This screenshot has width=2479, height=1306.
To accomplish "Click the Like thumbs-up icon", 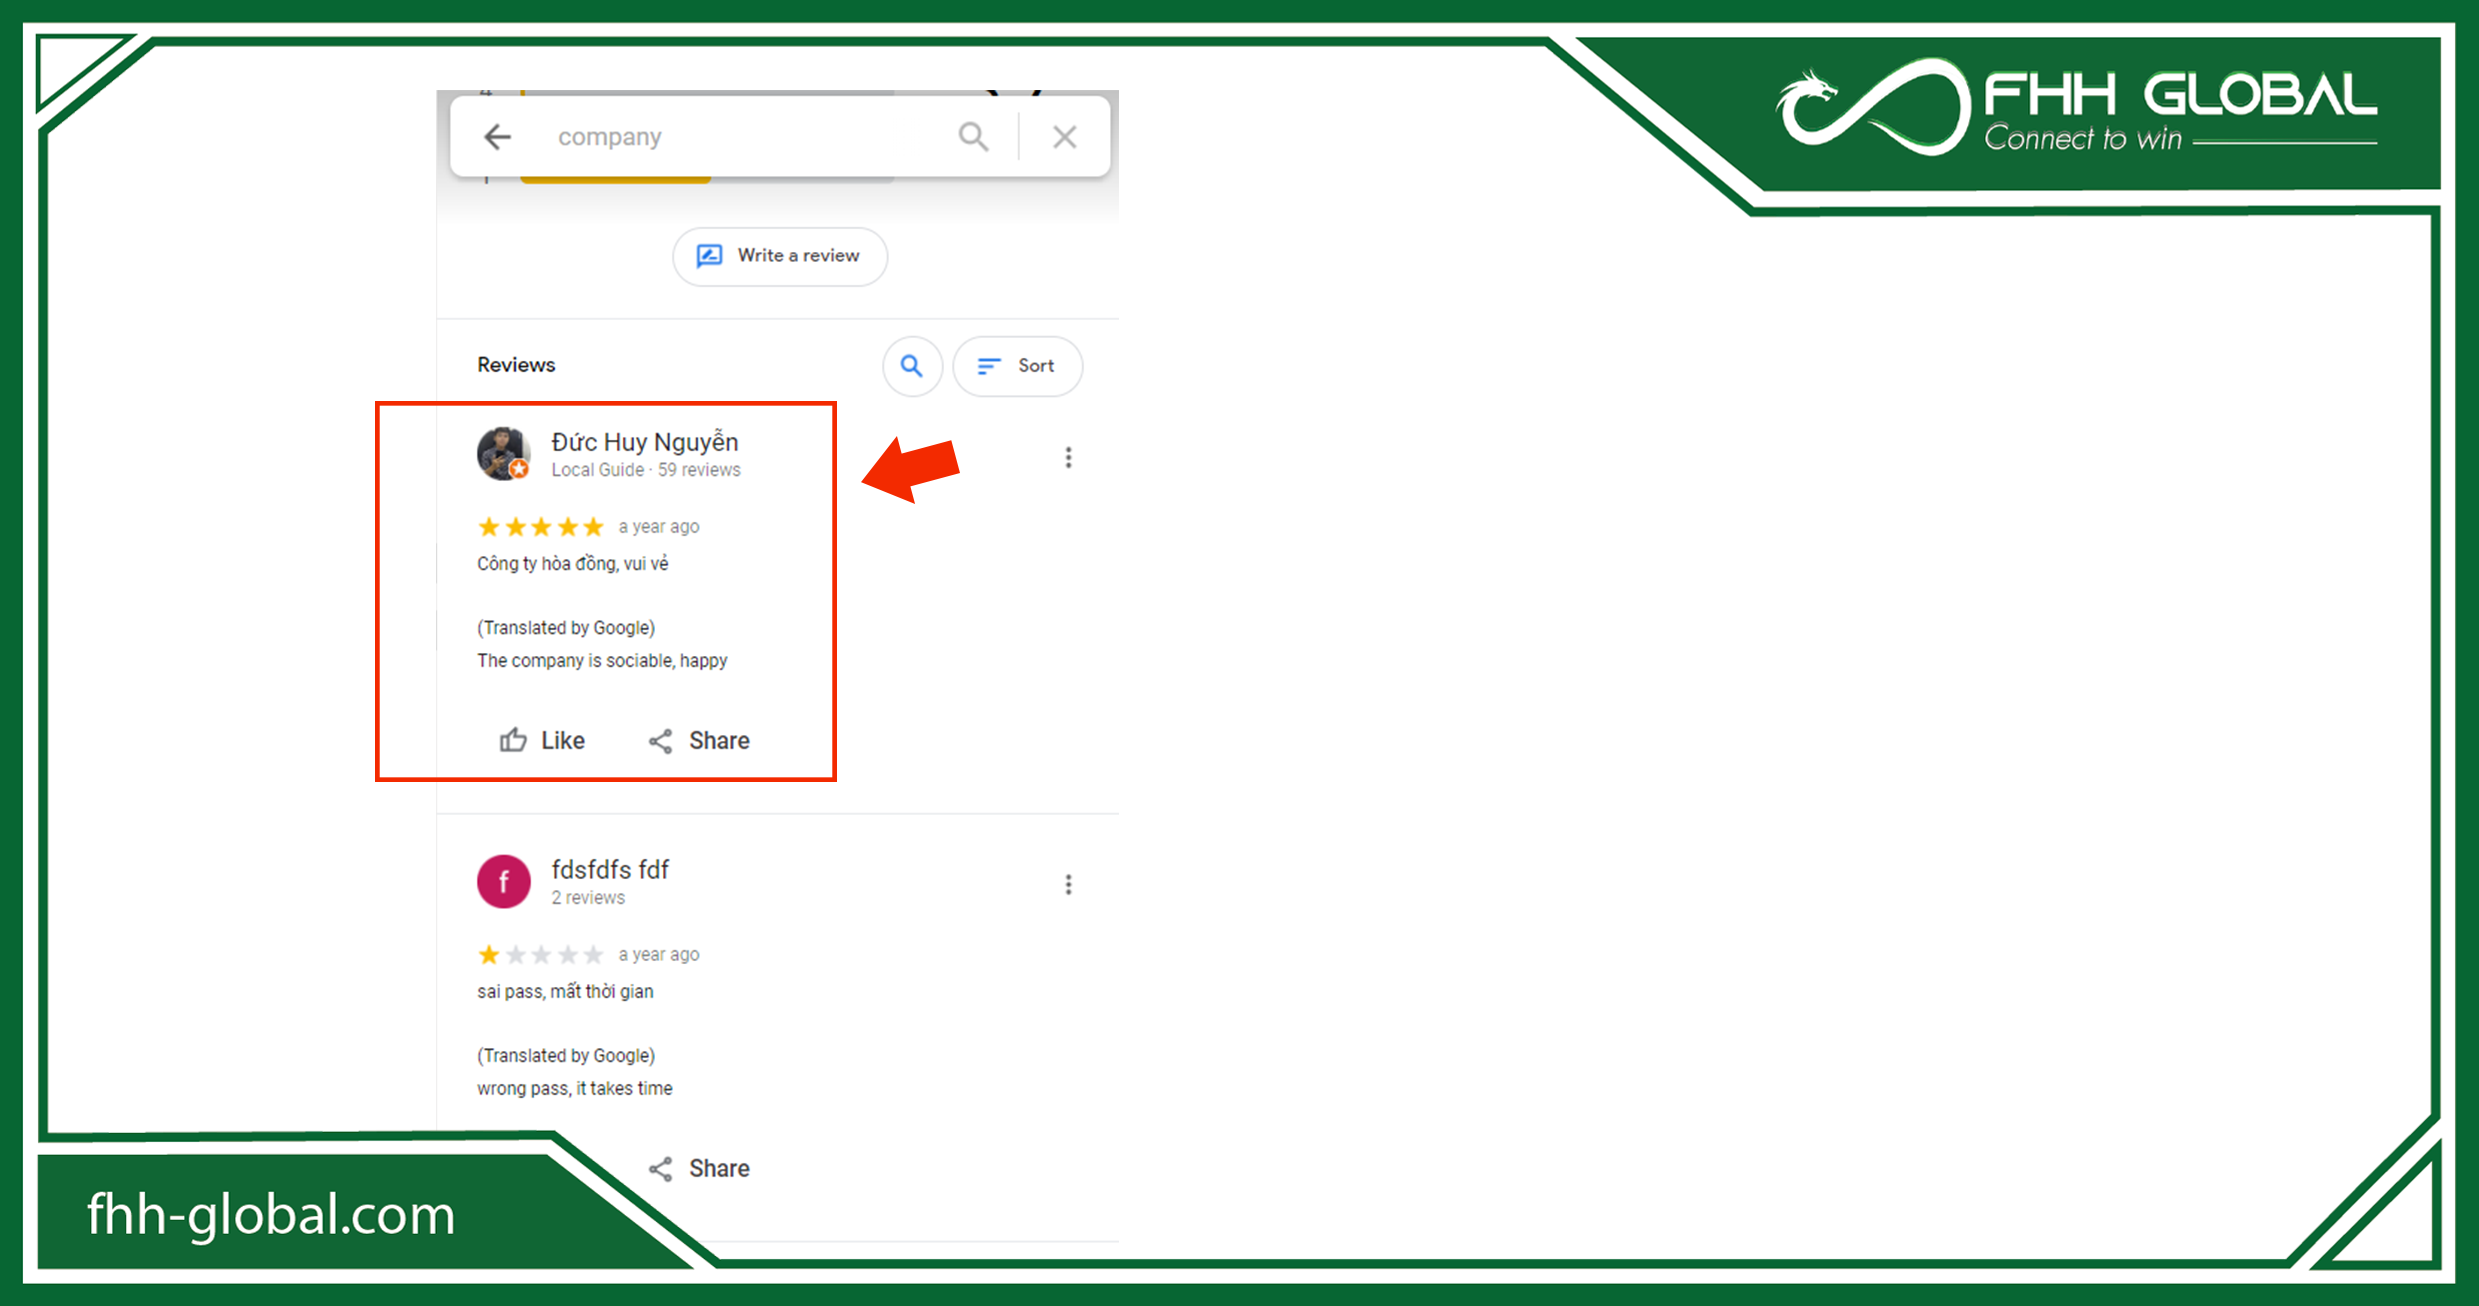I will click(x=512, y=740).
